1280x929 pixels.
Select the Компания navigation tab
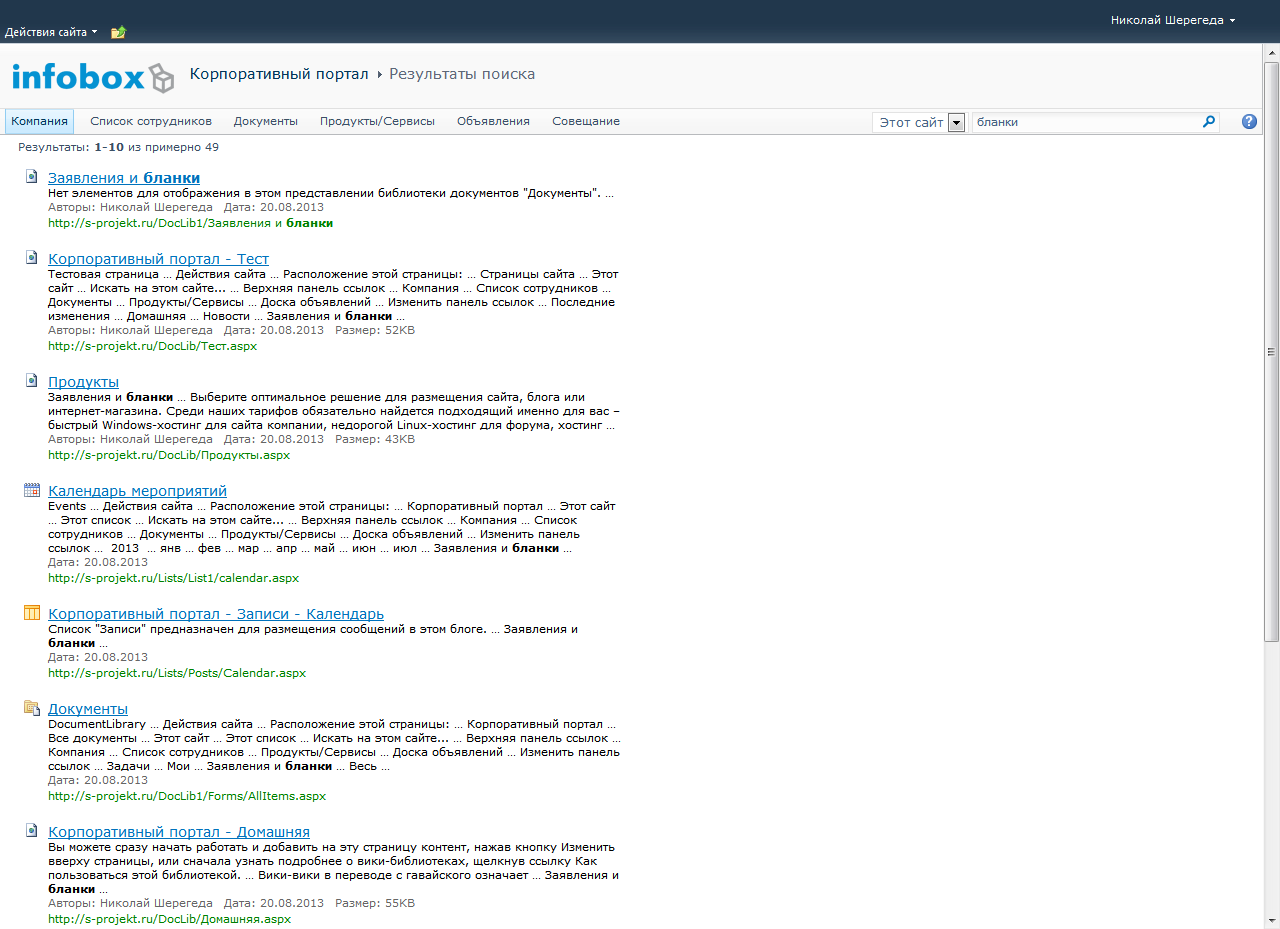click(x=39, y=121)
